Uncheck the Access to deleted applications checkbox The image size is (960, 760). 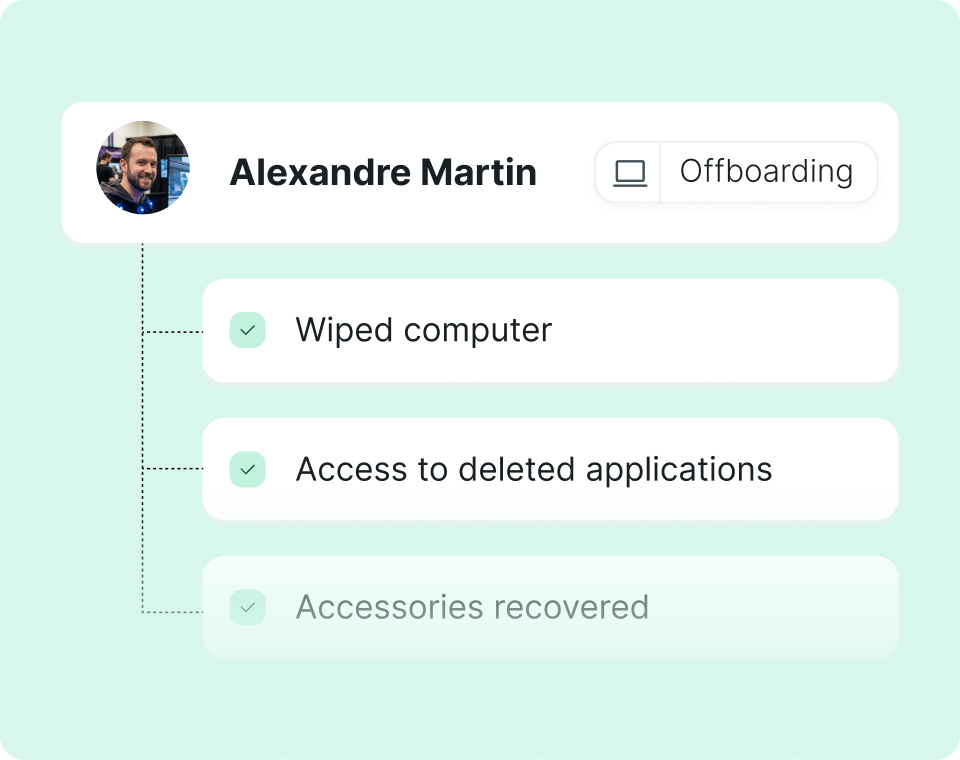click(247, 469)
